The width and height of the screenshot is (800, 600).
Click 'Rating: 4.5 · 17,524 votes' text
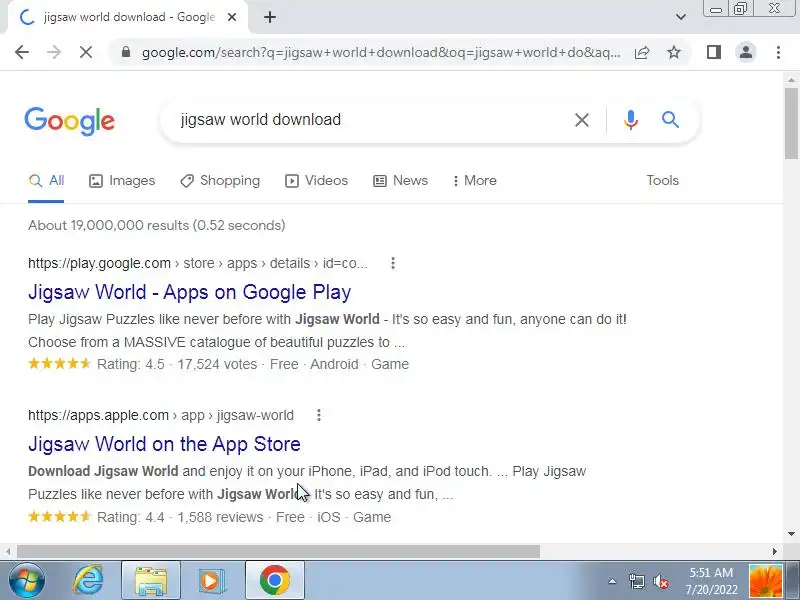tap(177, 364)
